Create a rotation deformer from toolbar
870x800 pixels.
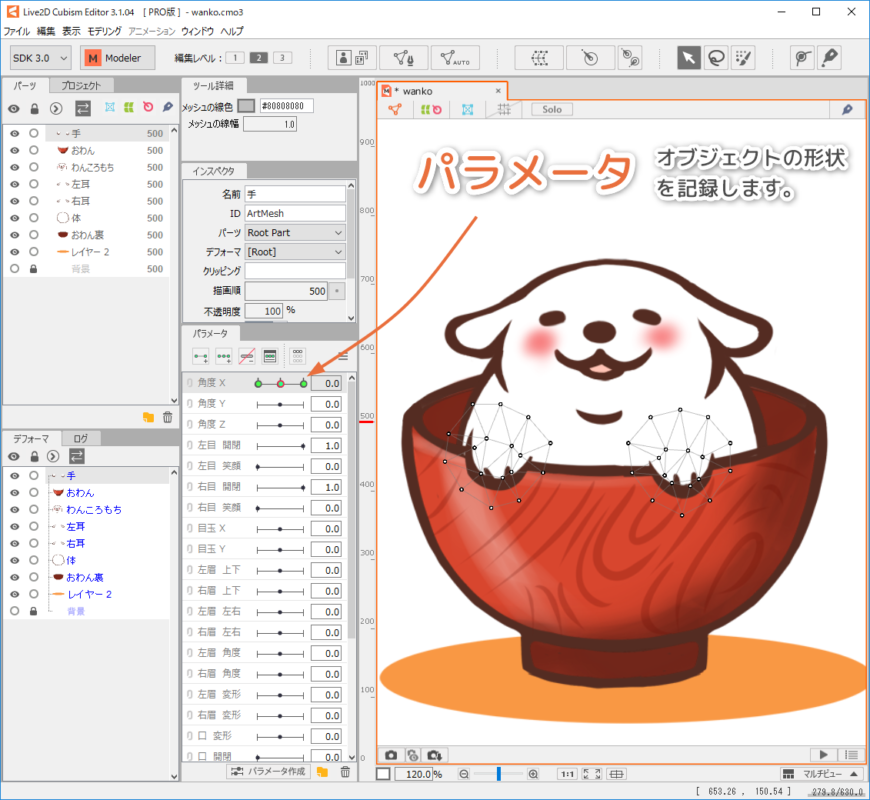590,58
